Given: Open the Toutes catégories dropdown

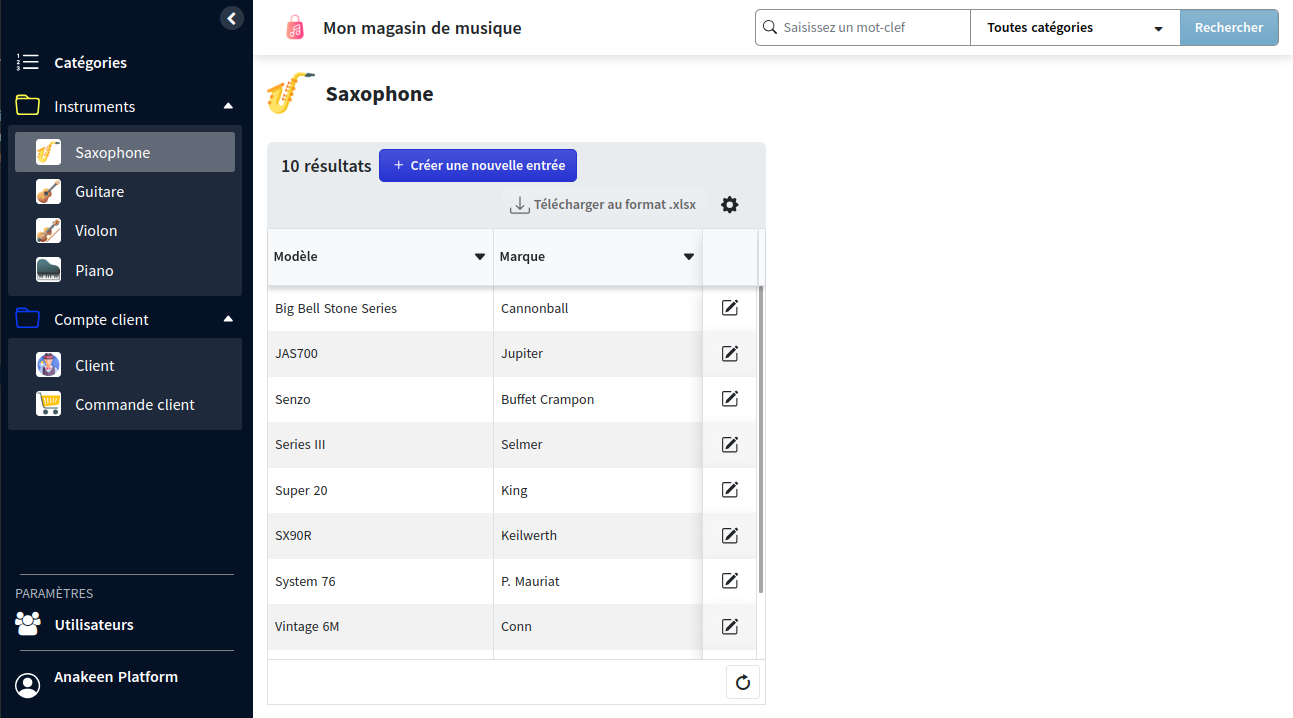Looking at the screenshot, I should click(1074, 27).
